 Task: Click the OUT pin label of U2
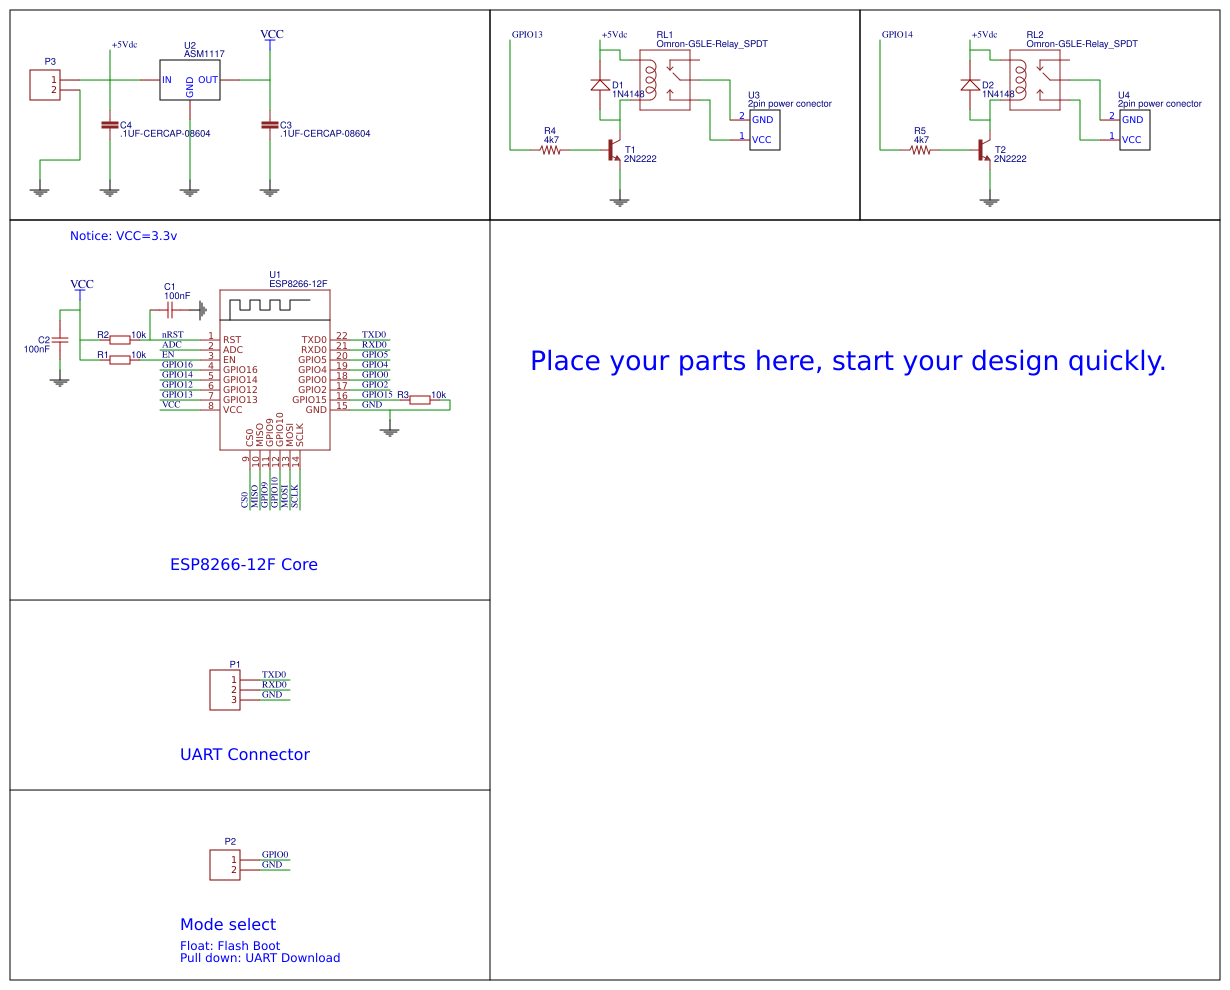click(x=208, y=80)
